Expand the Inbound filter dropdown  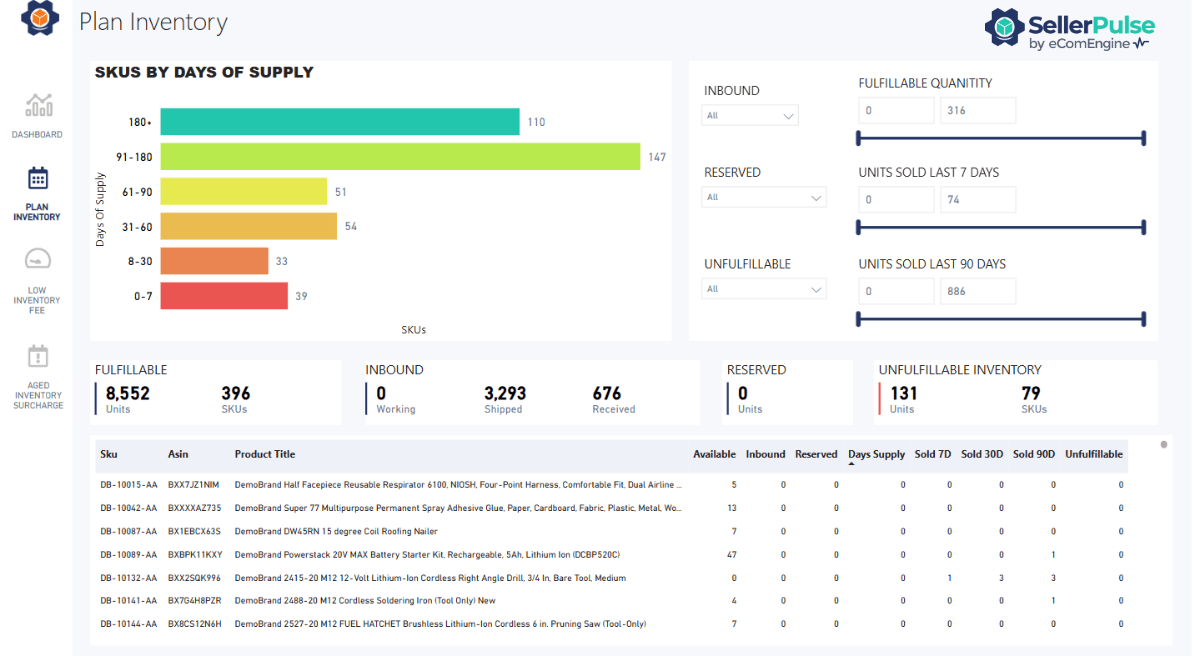point(751,116)
